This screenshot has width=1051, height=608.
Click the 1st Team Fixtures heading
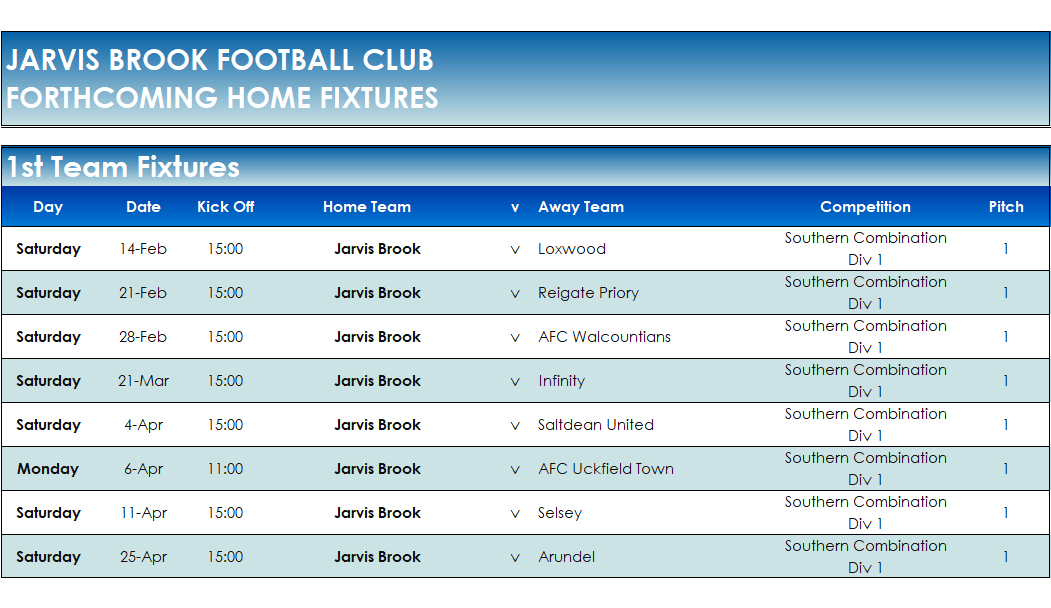(x=123, y=167)
